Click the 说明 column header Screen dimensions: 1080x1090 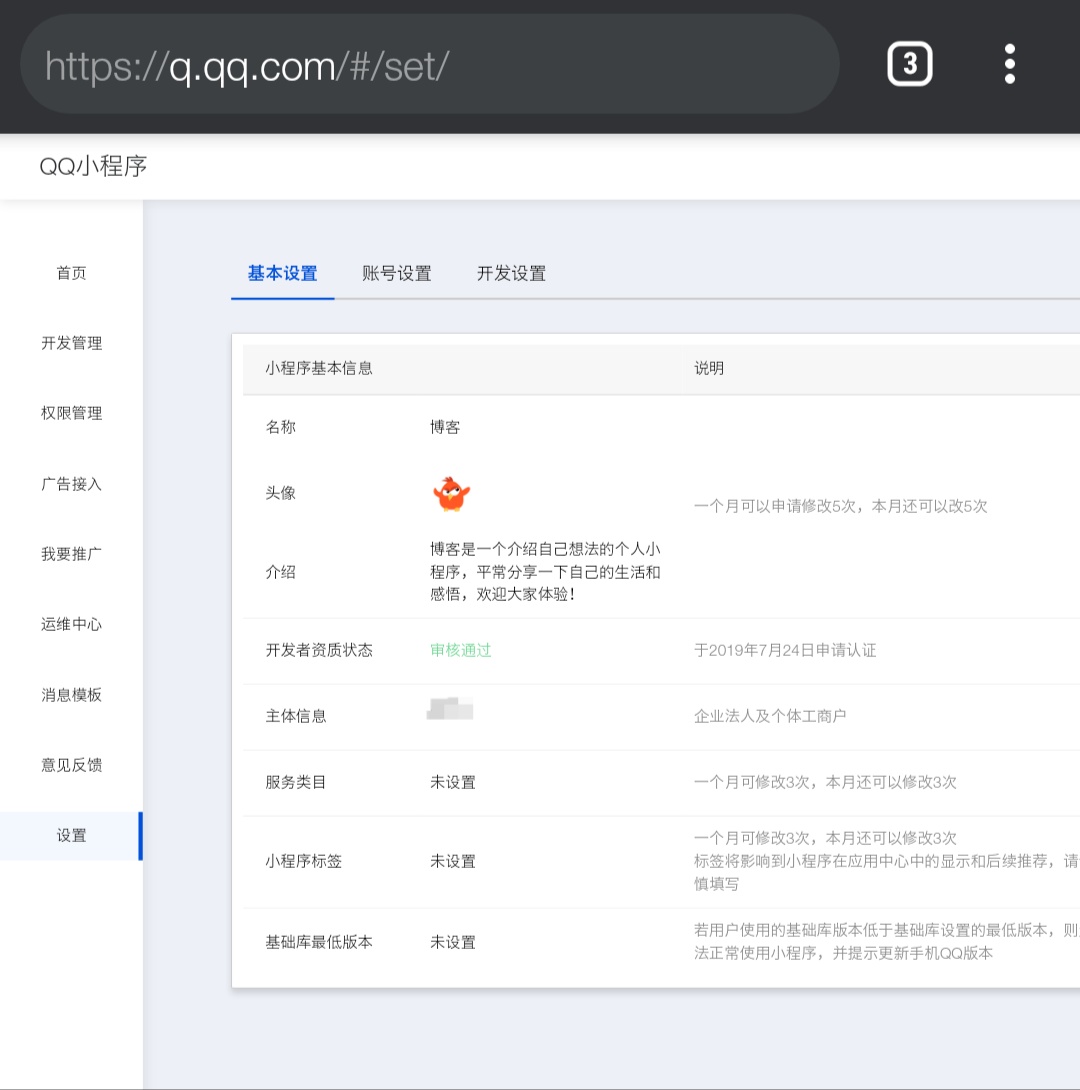point(709,368)
